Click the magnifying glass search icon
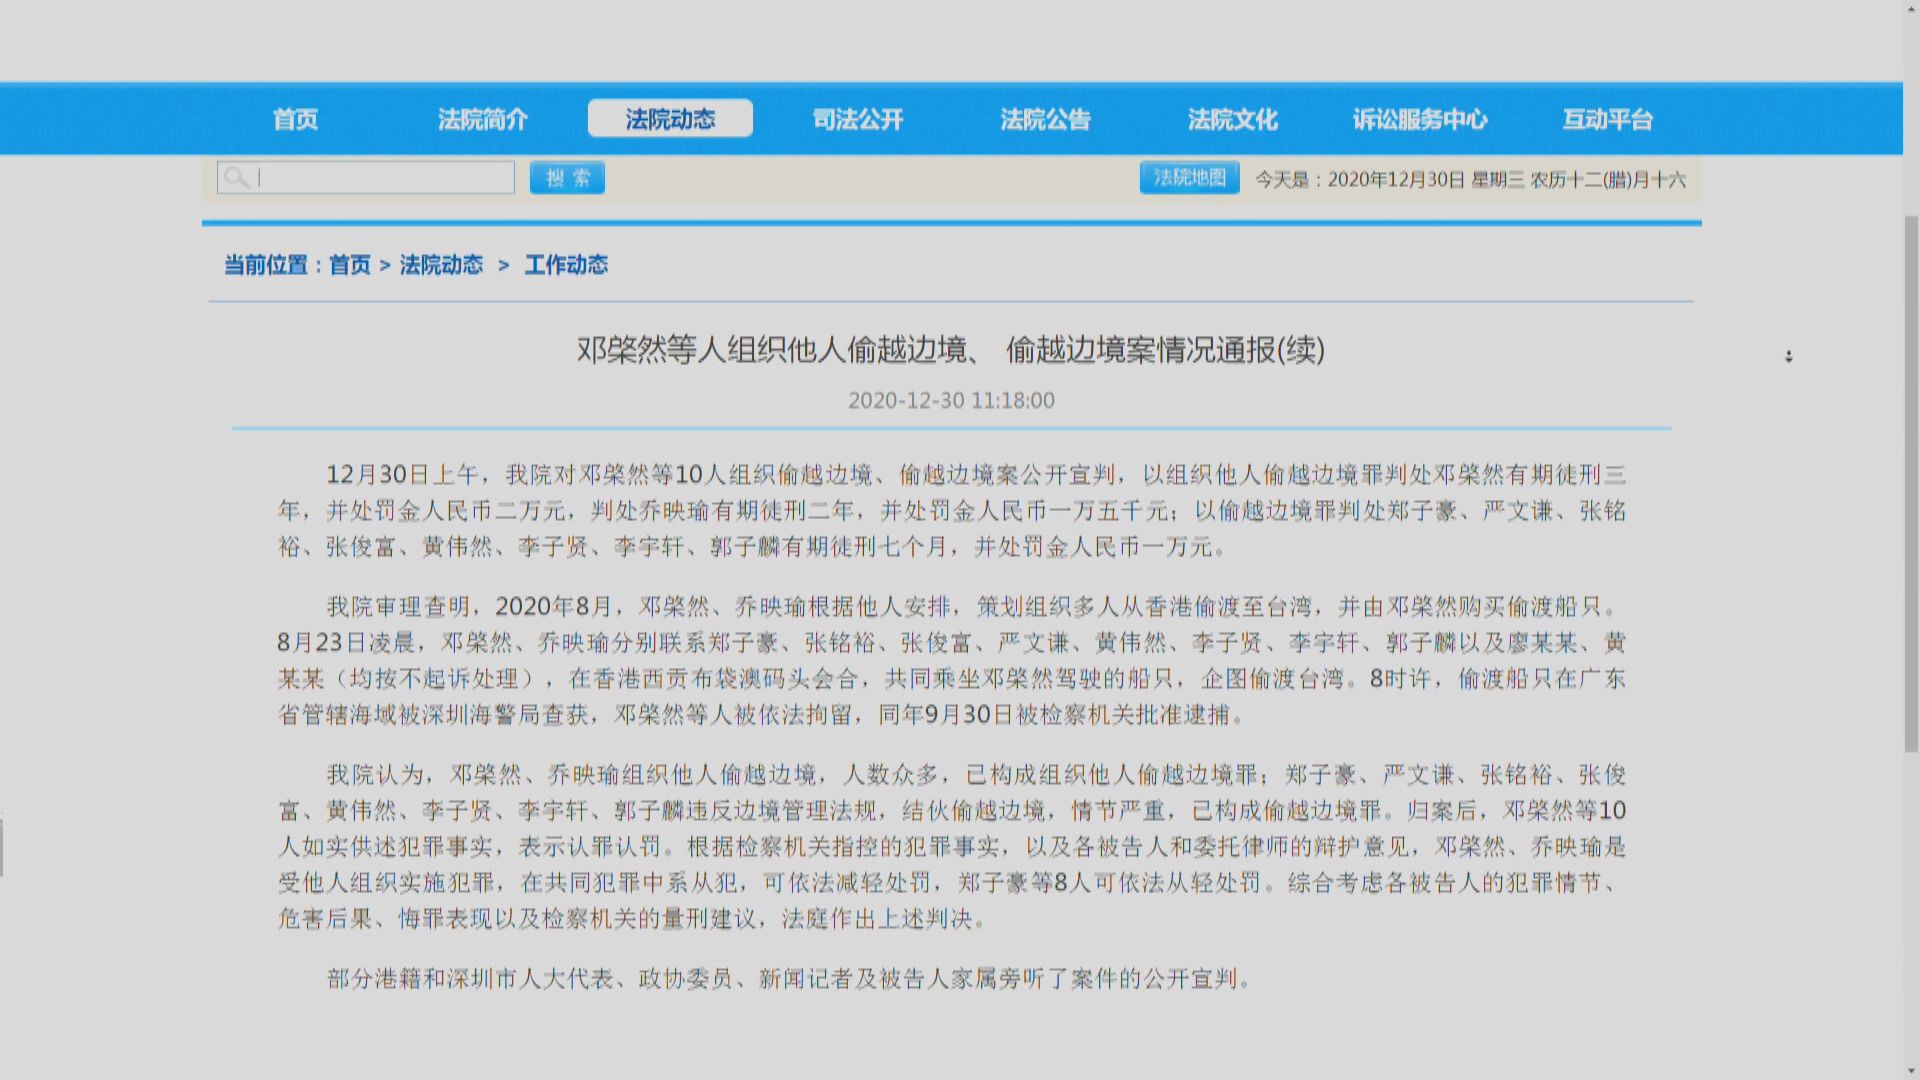The image size is (1920, 1080). pyautogui.click(x=238, y=177)
